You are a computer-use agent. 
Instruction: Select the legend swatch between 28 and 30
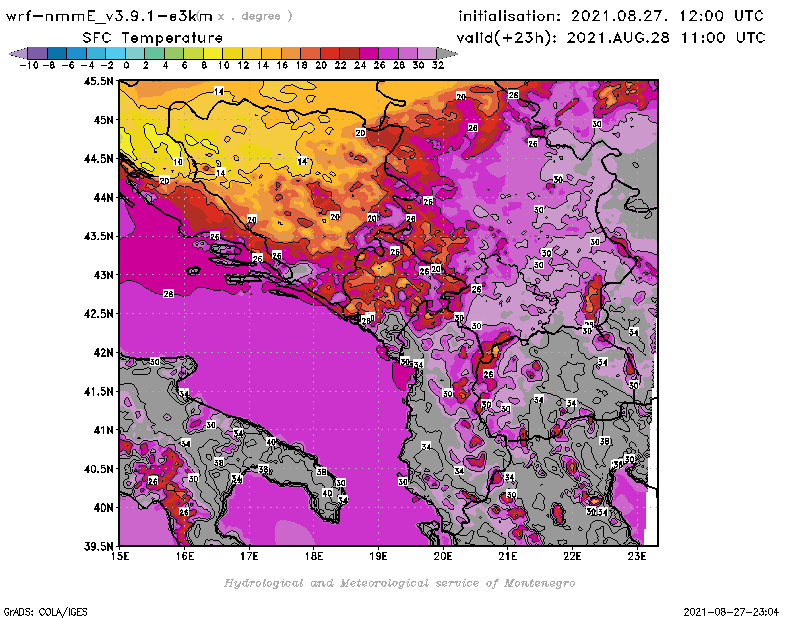click(407, 53)
